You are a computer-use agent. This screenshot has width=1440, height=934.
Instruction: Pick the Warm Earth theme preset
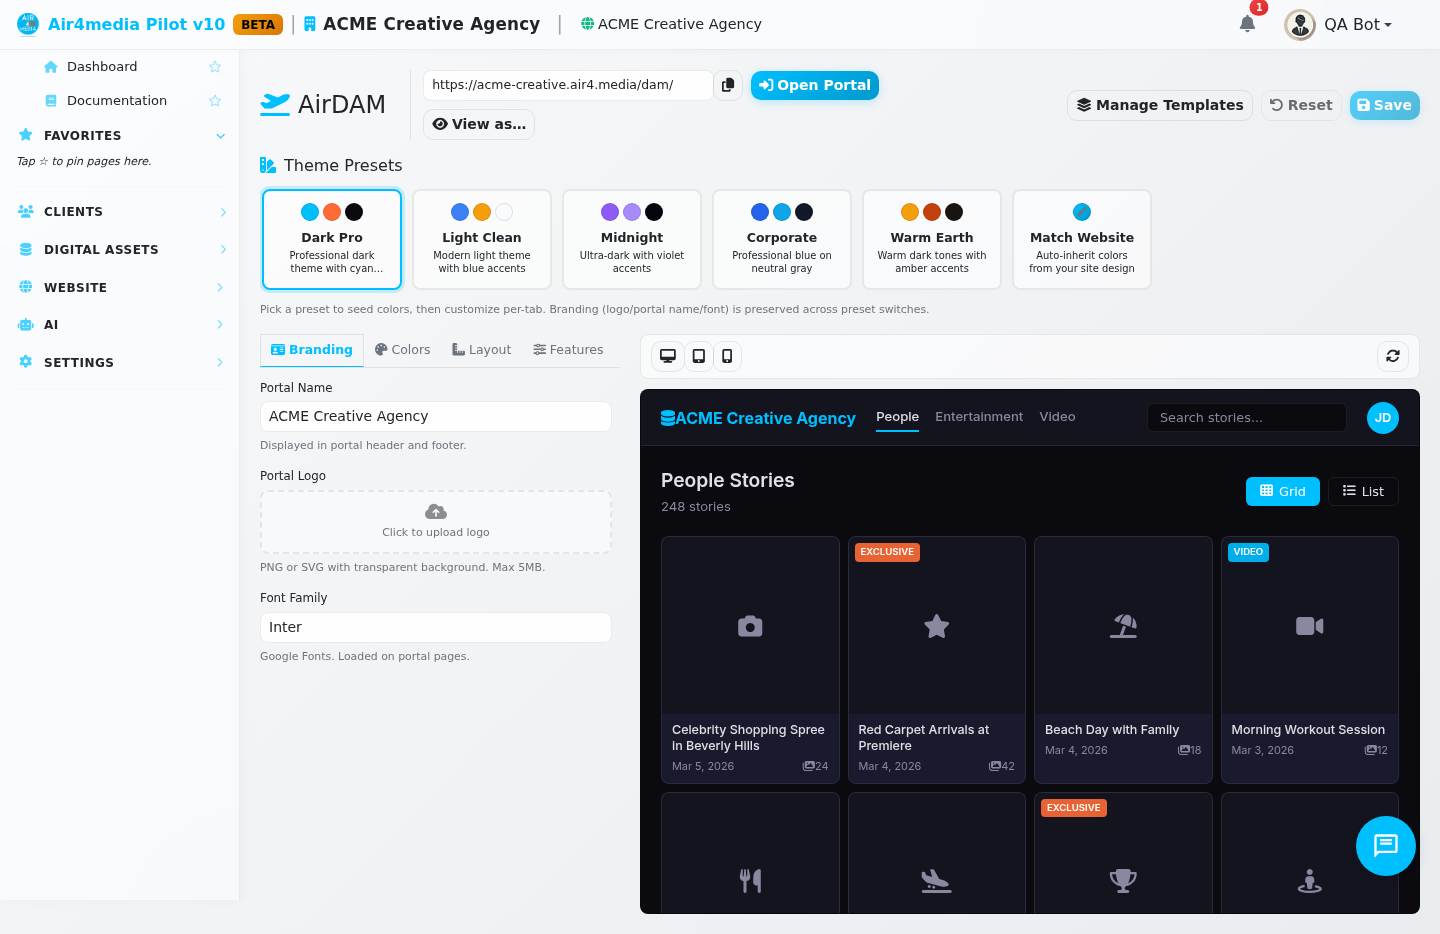click(932, 240)
